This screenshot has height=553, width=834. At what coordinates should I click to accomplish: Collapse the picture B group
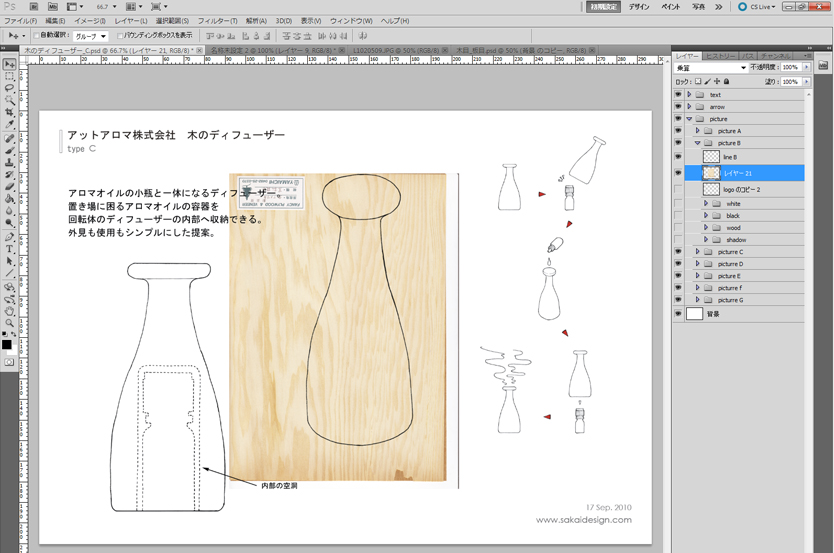tap(697, 143)
